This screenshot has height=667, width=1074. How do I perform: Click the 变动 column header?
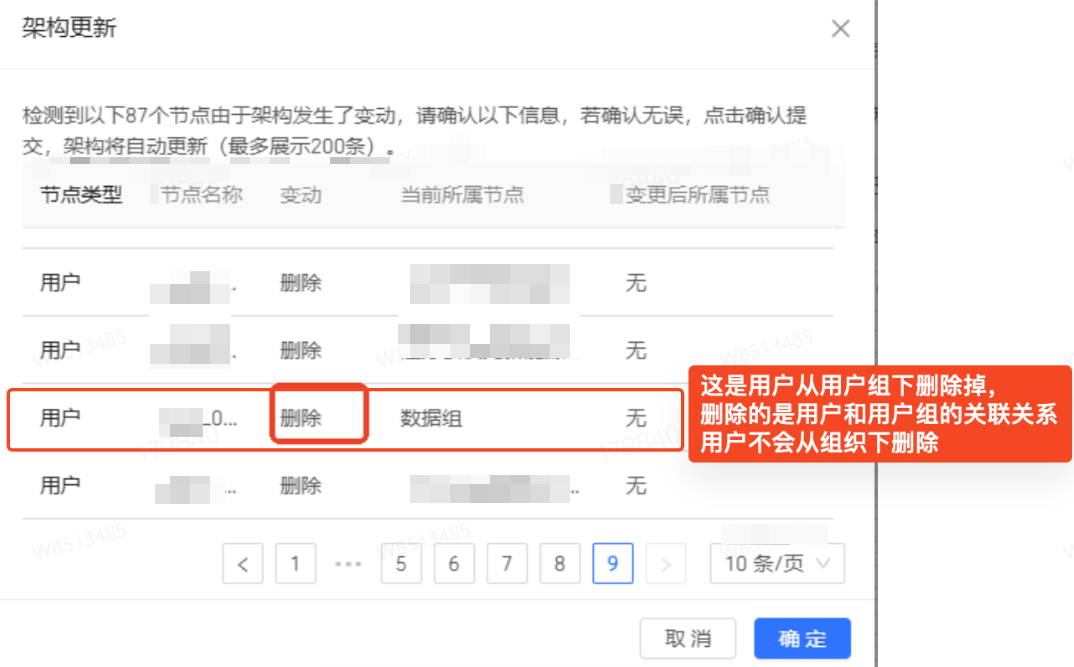[301, 195]
